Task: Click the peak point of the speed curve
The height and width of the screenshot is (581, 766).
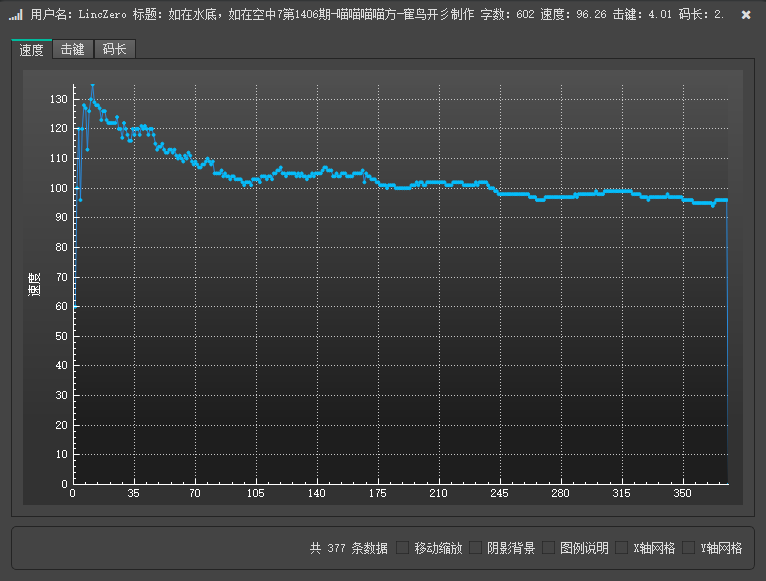Action: [x=93, y=86]
